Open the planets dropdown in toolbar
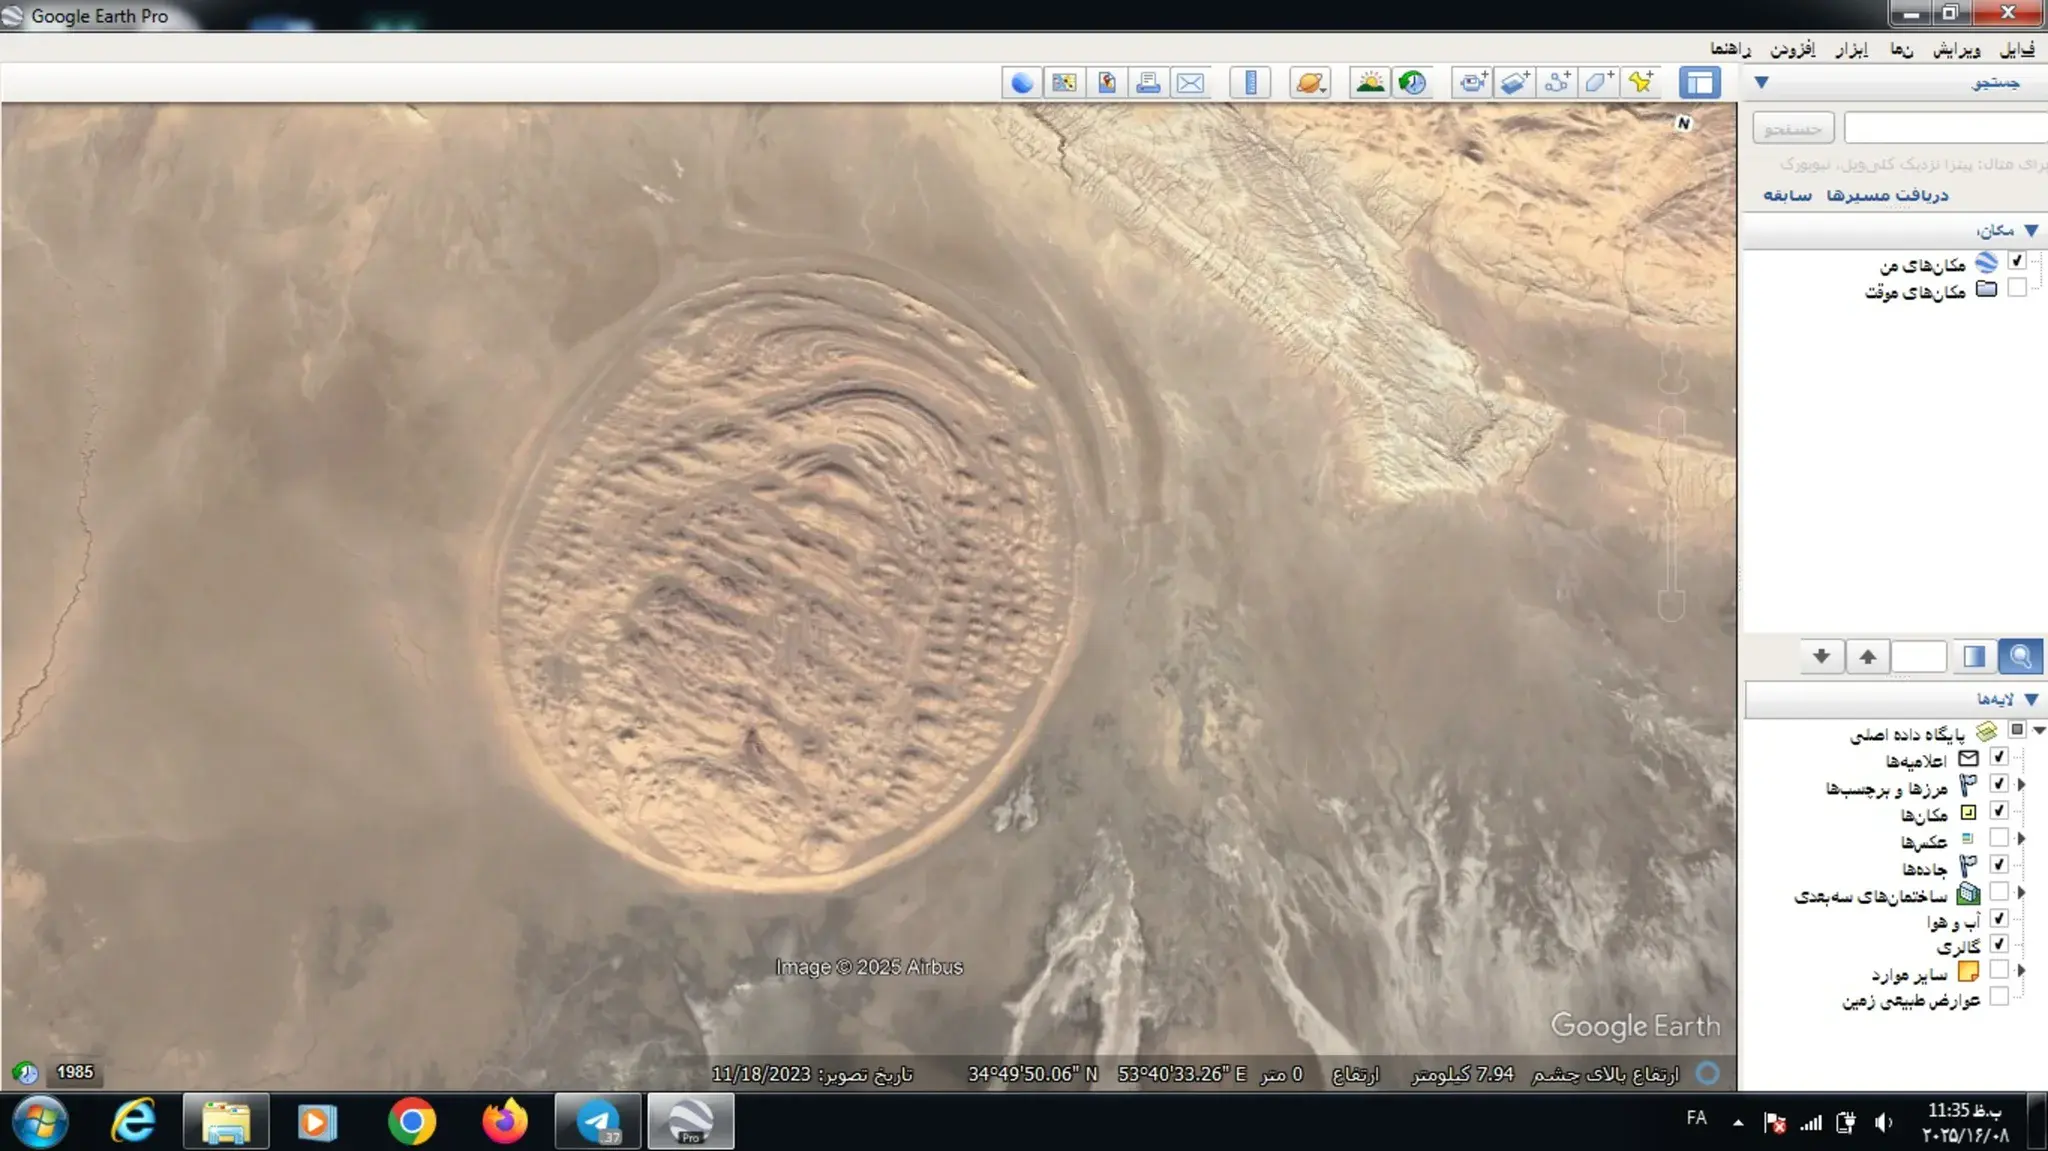Image resolution: width=2048 pixels, height=1151 pixels. click(1310, 83)
